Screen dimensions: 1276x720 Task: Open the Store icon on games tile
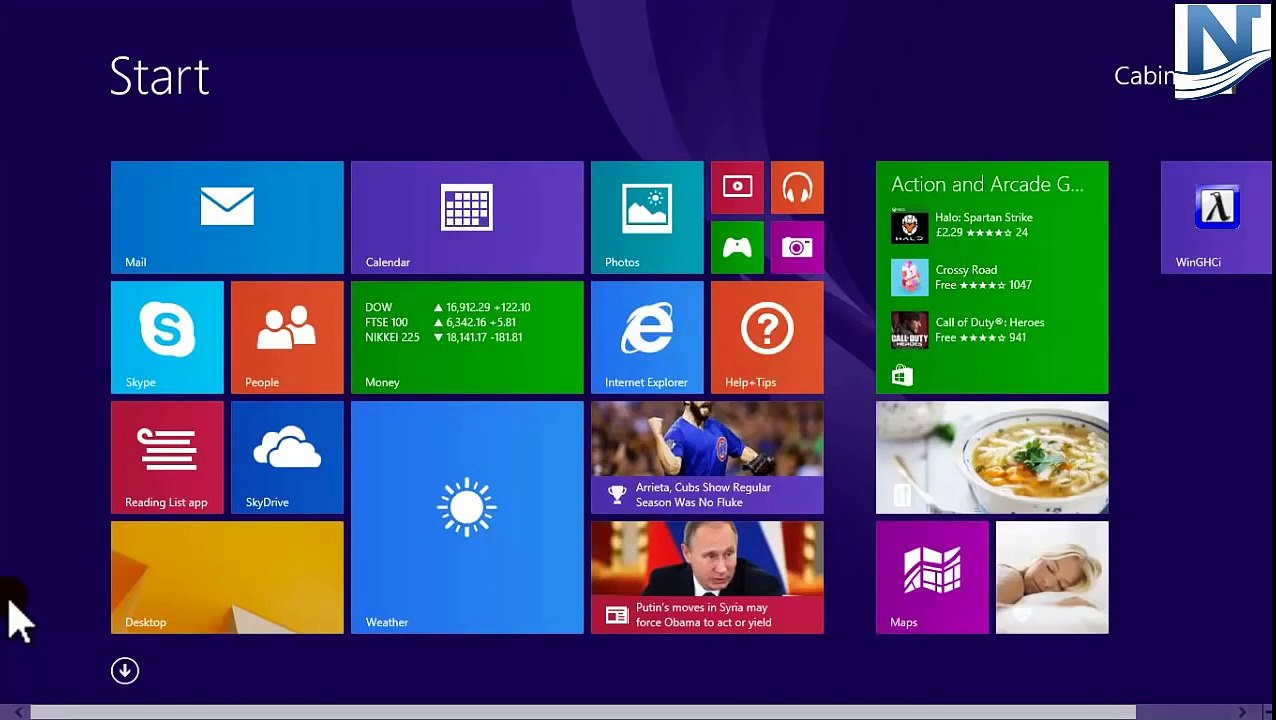point(902,376)
